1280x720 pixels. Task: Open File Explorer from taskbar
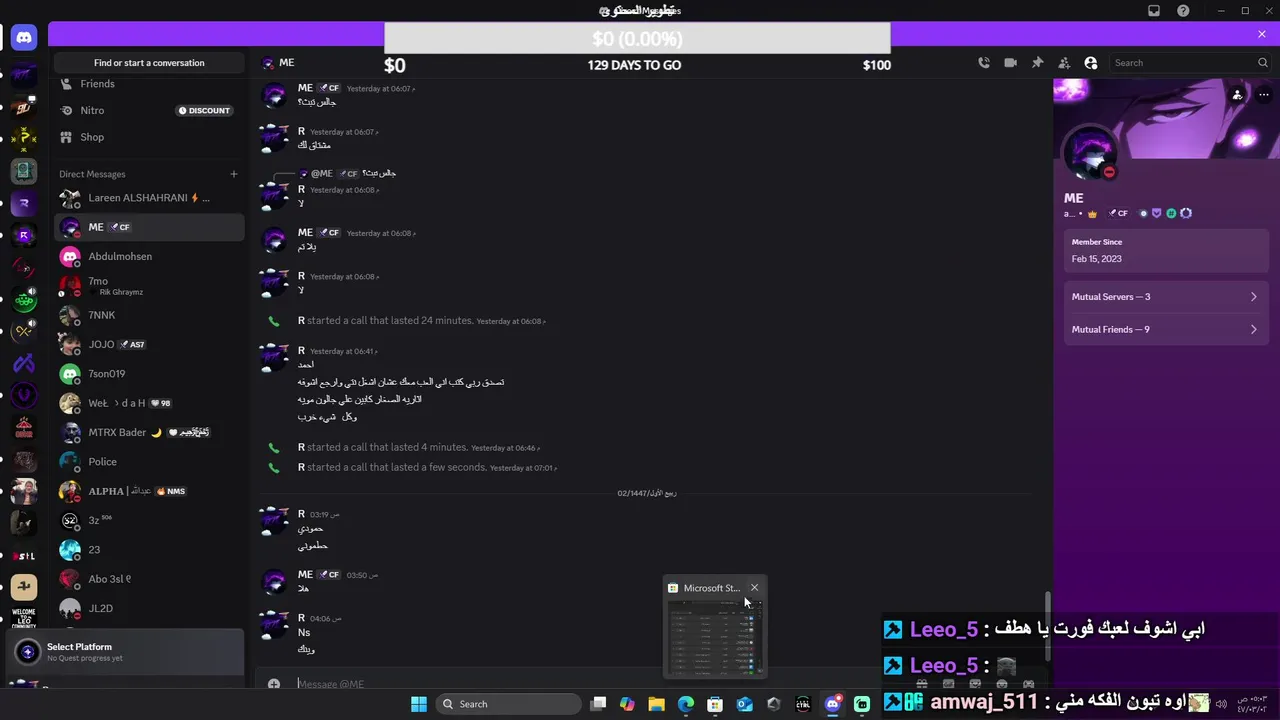coord(656,704)
